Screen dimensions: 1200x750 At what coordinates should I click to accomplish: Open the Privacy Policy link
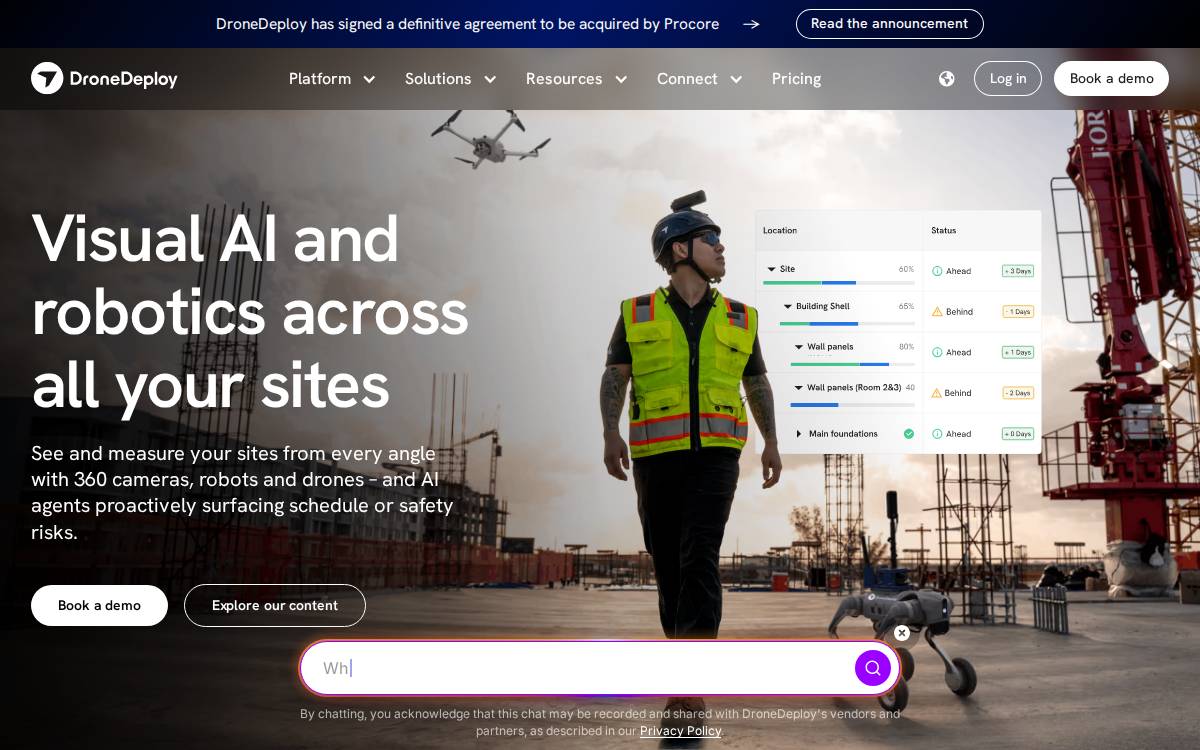tap(681, 731)
